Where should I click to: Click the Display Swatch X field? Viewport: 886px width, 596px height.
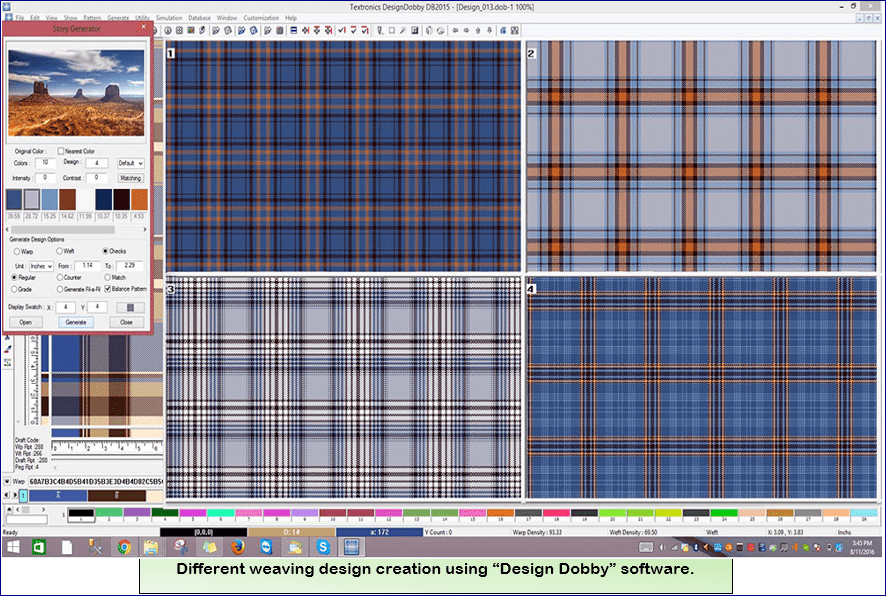(x=66, y=307)
